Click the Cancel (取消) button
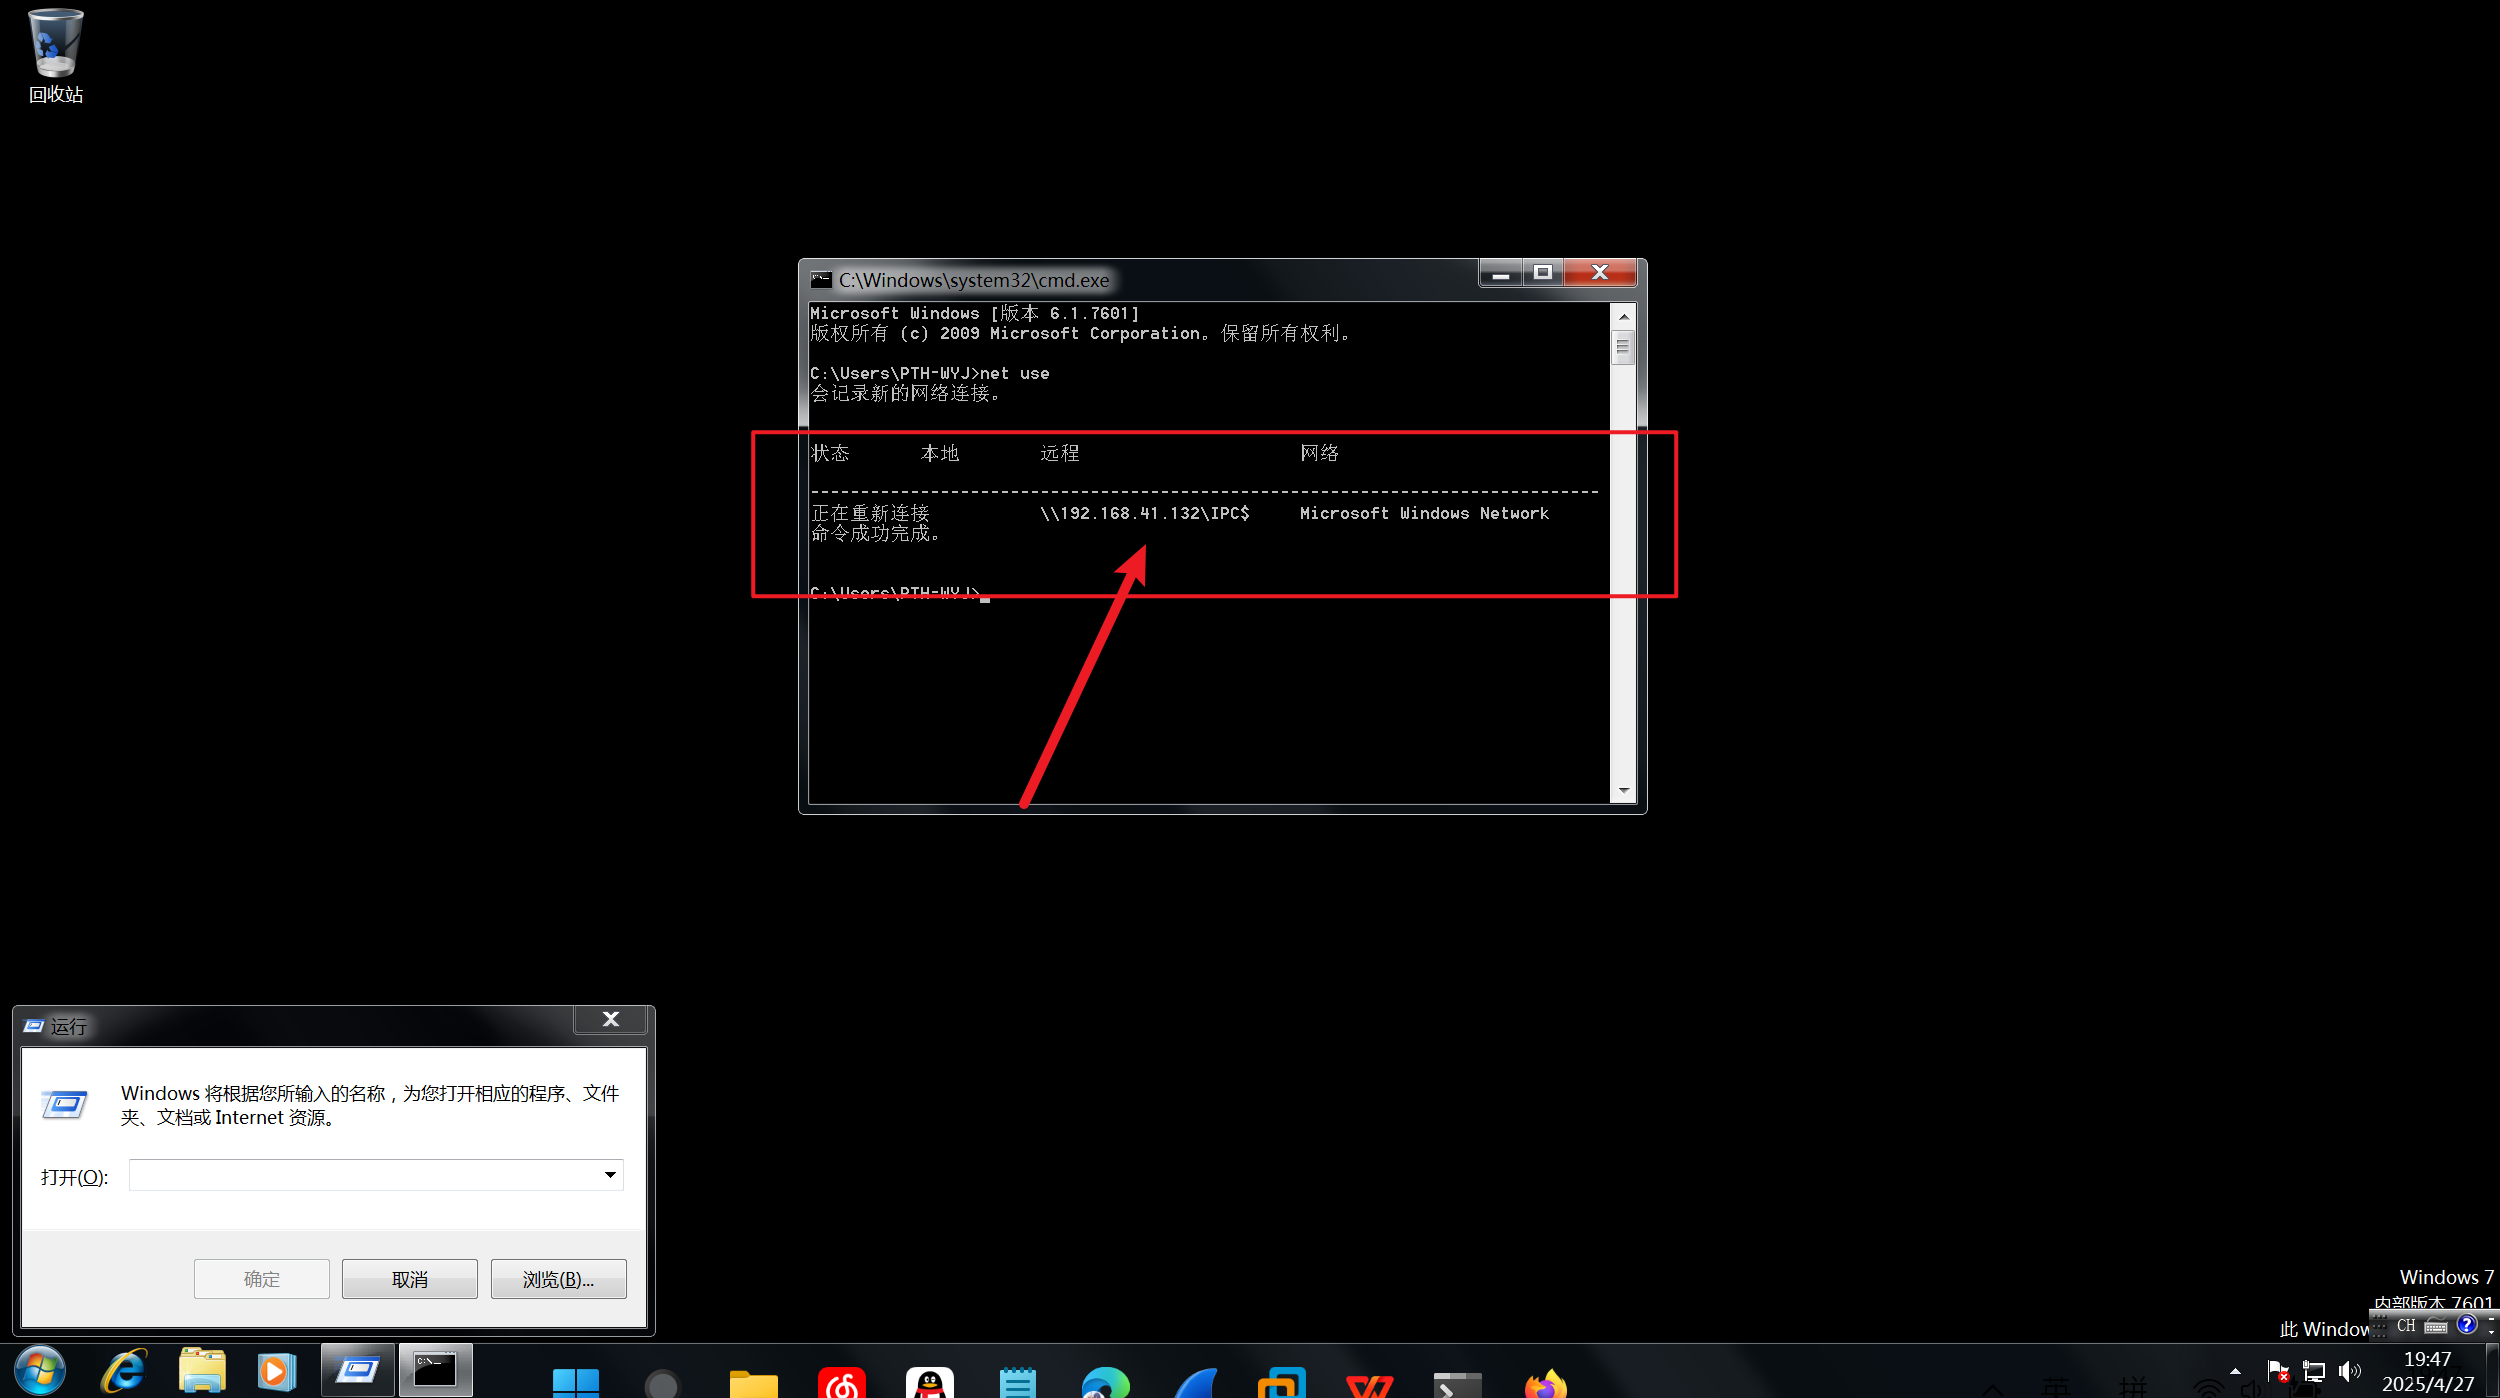This screenshot has height=1398, width=2500. (409, 1279)
